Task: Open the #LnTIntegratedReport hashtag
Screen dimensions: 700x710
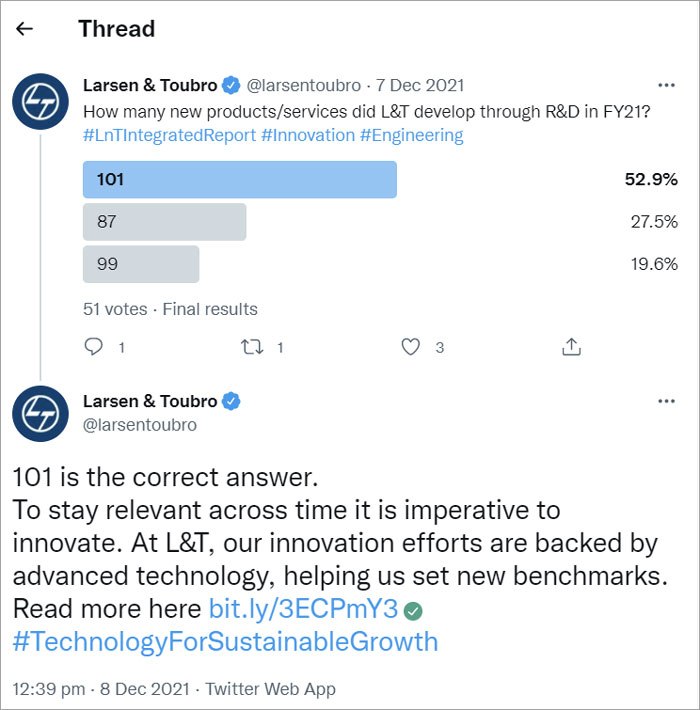Action: [169, 135]
